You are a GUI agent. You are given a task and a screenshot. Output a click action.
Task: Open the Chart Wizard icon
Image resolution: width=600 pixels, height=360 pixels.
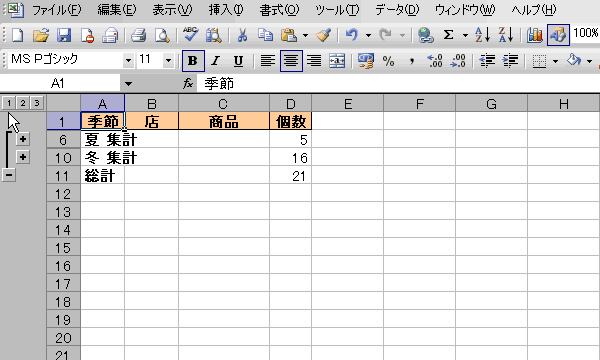535,35
